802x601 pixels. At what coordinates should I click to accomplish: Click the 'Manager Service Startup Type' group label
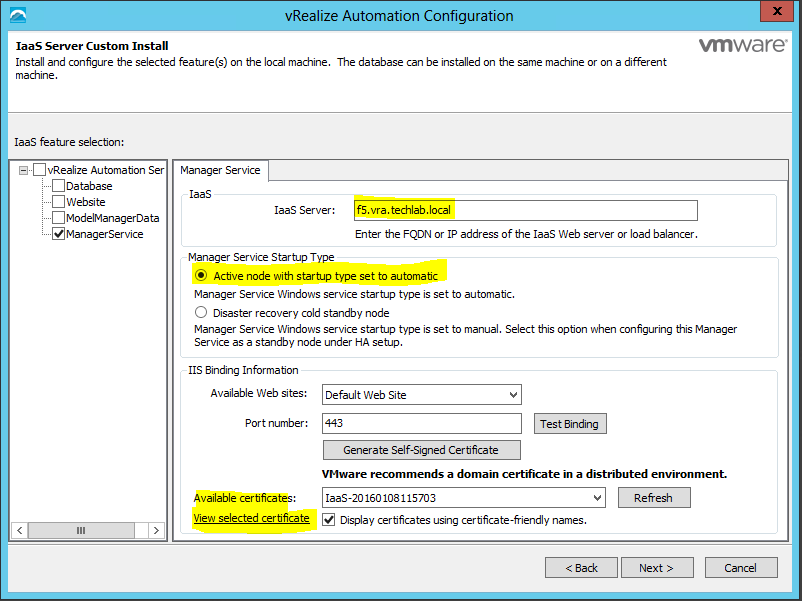(x=261, y=257)
